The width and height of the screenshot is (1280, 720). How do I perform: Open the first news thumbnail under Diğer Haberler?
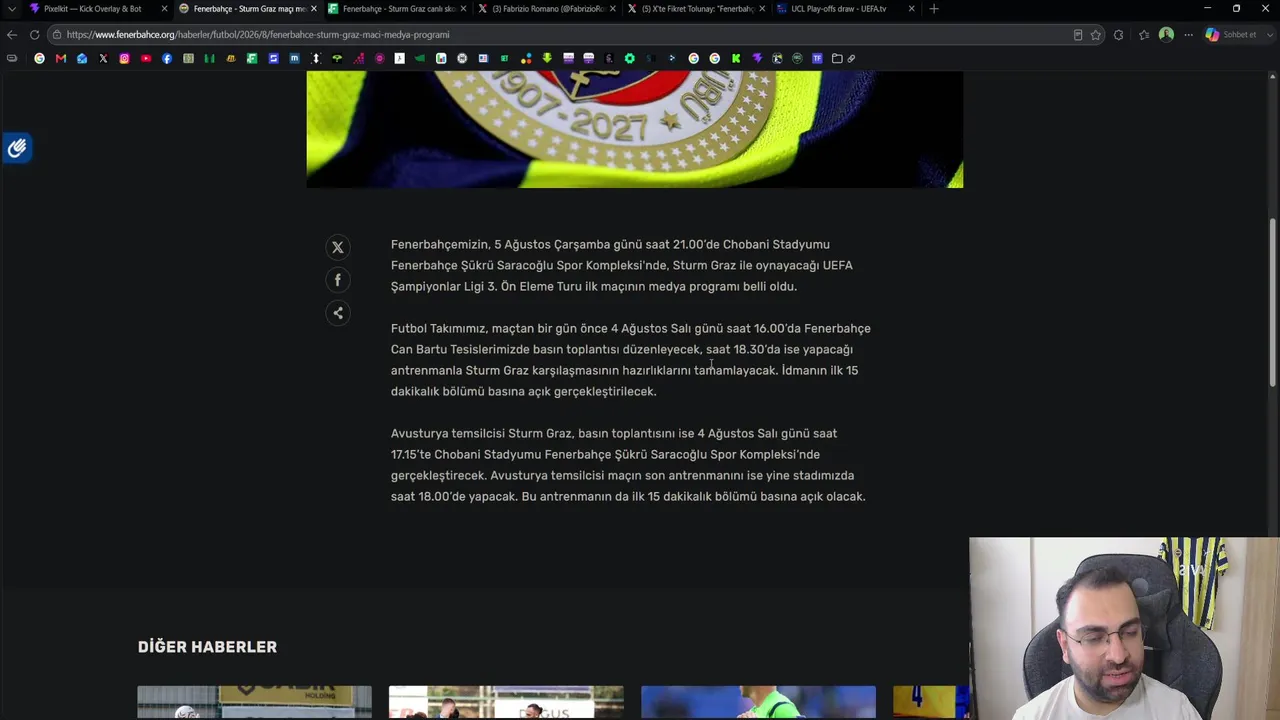254,702
